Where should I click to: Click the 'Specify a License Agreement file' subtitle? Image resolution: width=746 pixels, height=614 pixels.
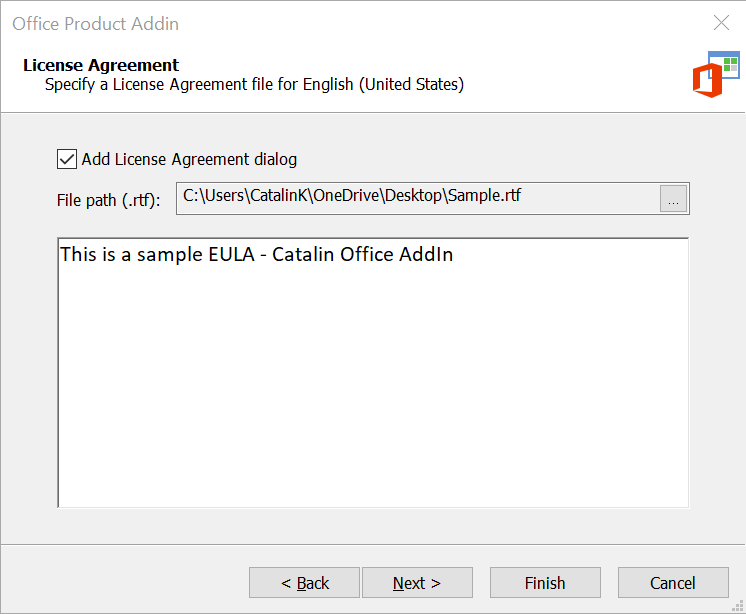click(x=255, y=85)
